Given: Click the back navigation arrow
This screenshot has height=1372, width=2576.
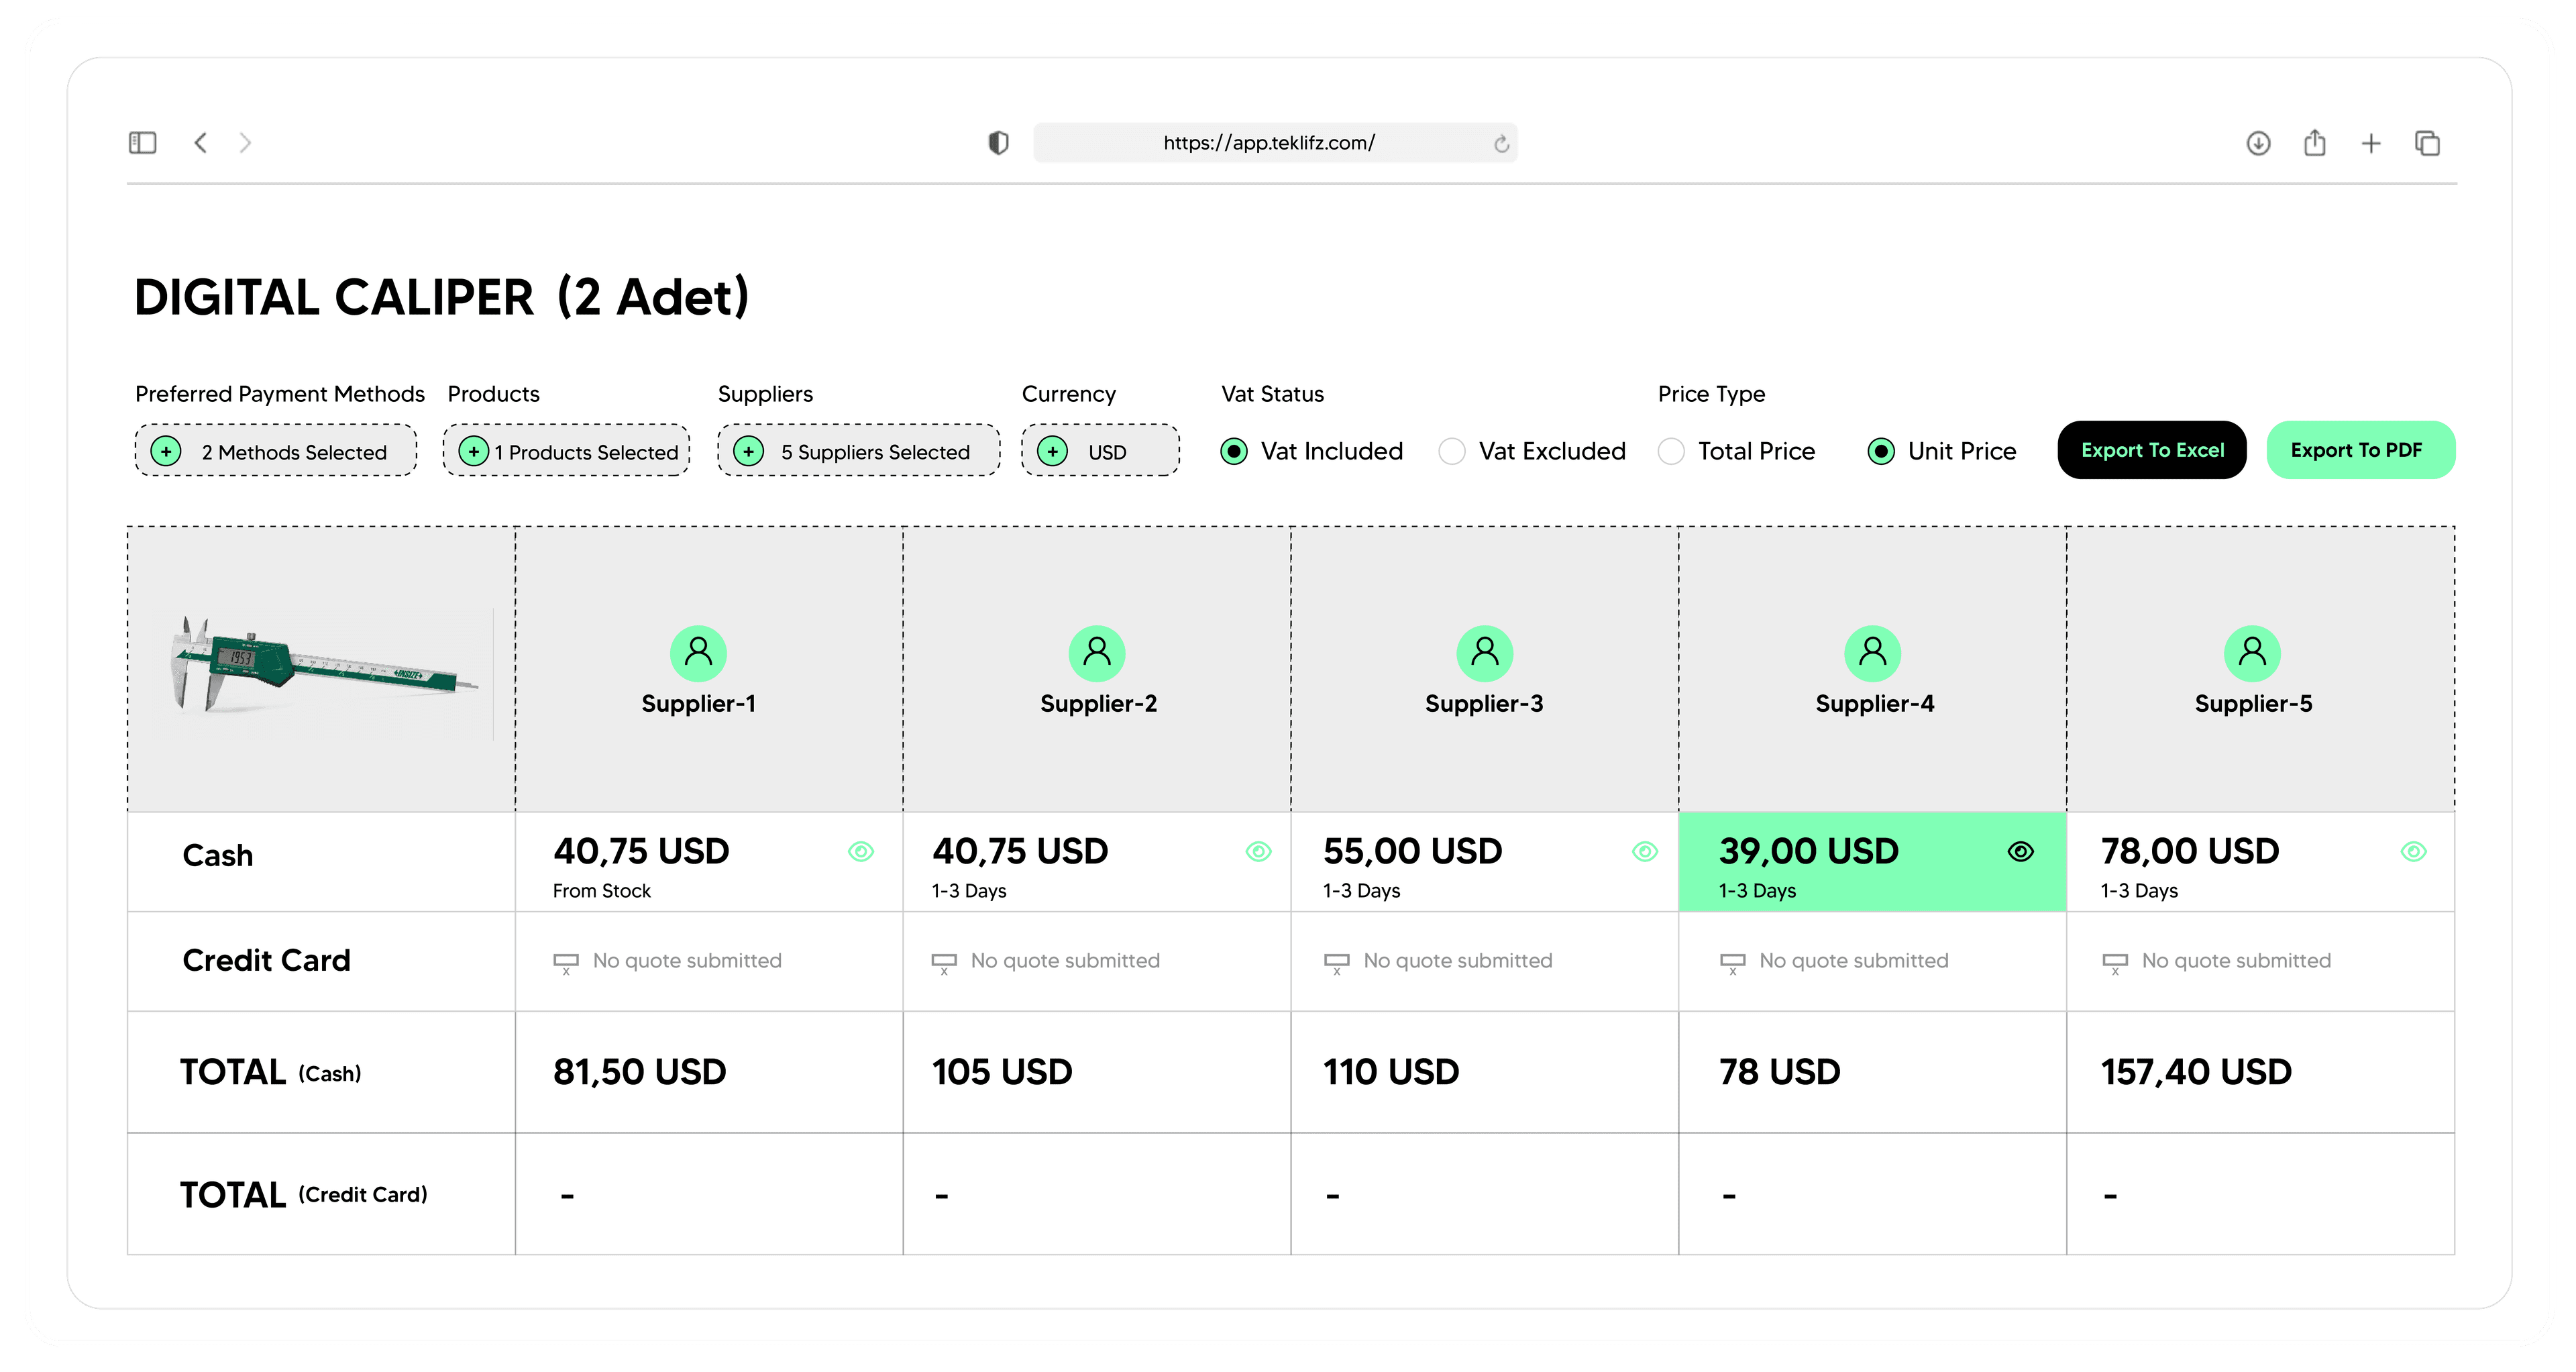Looking at the screenshot, I should 201,142.
